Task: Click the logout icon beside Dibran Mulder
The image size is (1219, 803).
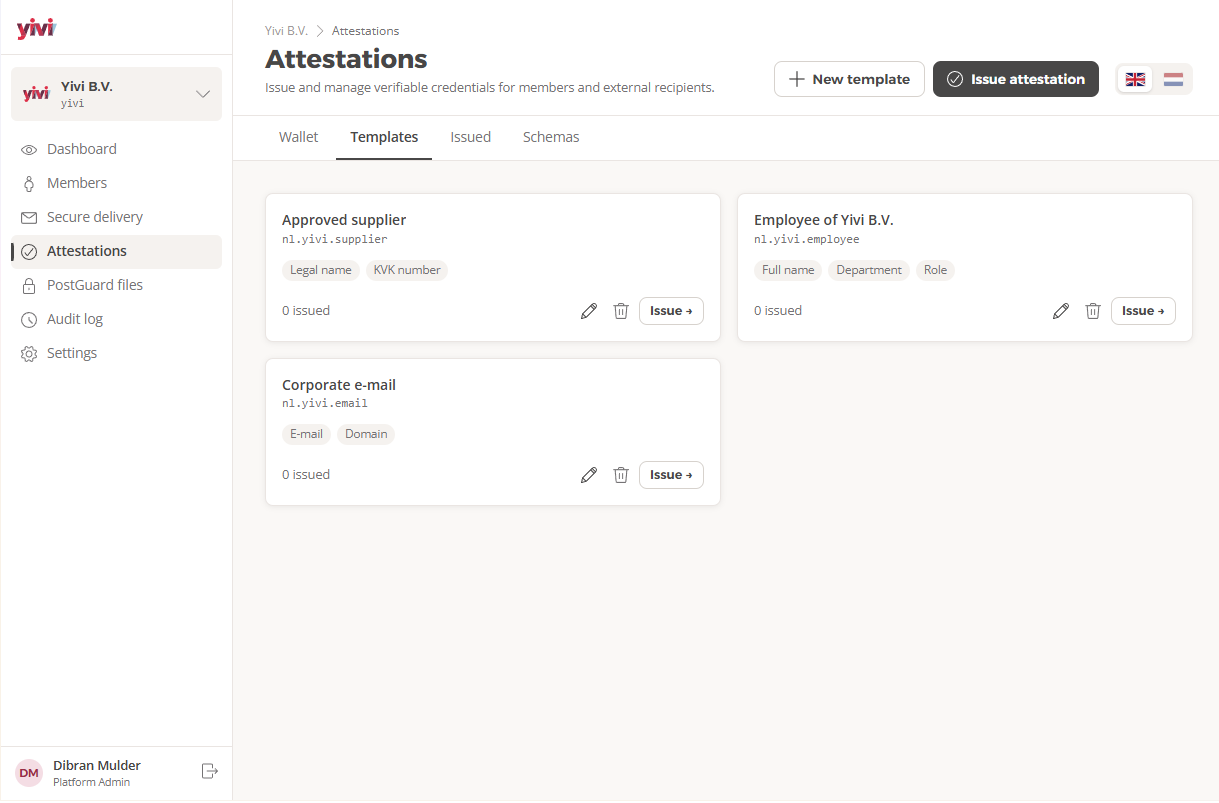Action: click(x=209, y=771)
